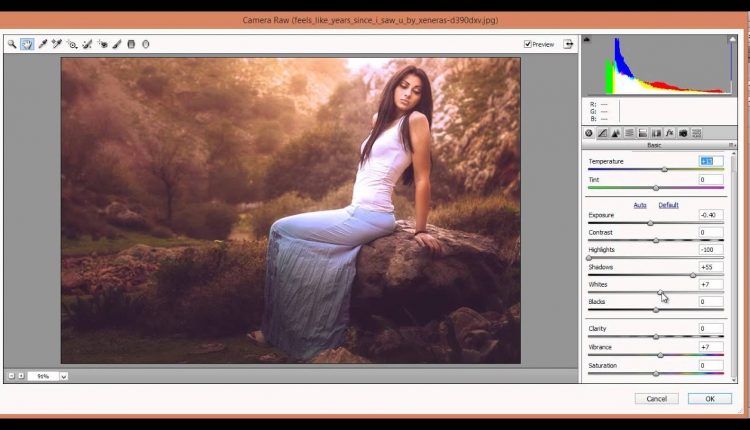Image resolution: width=750 pixels, height=430 pixels.
Task: Open the Camera Calibration panel tab
Action: (x=683, y=133)
